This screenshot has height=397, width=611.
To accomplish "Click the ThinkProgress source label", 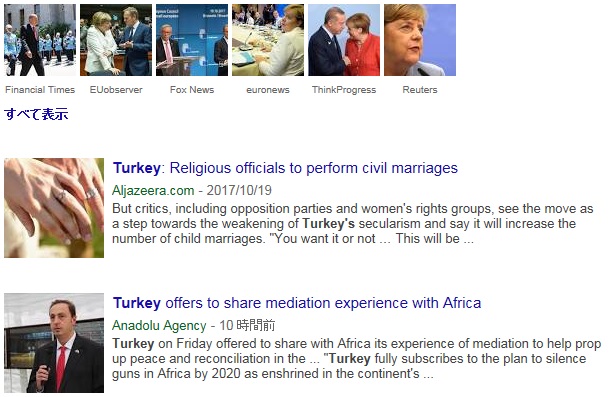I will pyautogui.click(x=344, y=90).
